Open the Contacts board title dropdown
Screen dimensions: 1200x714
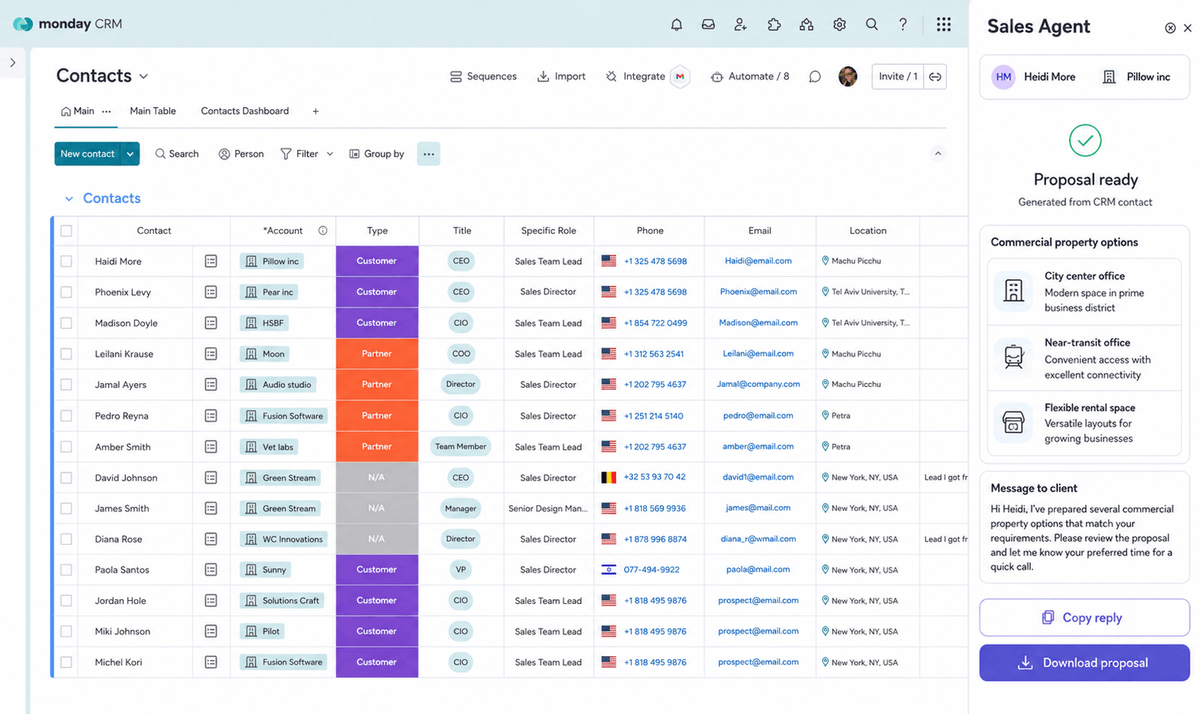click(143, 76)
